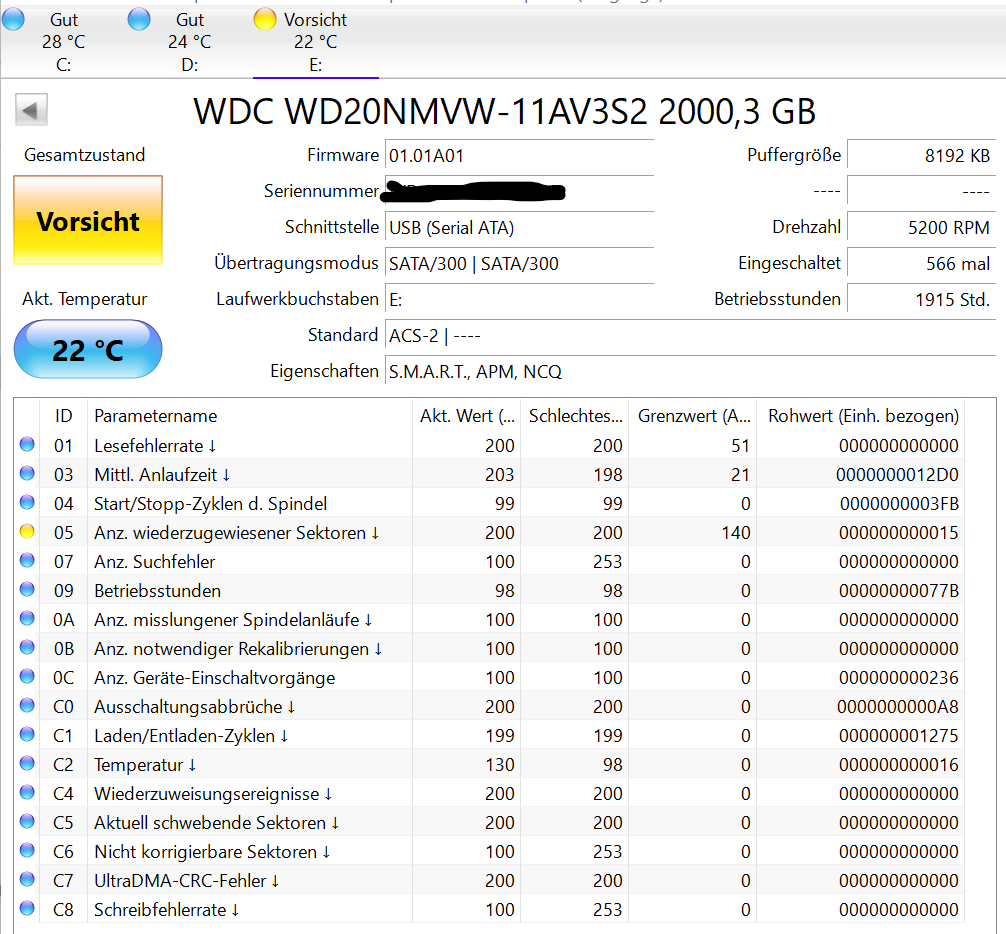
Task: Click the Standard field ACS-2
Action: [690, 335]
